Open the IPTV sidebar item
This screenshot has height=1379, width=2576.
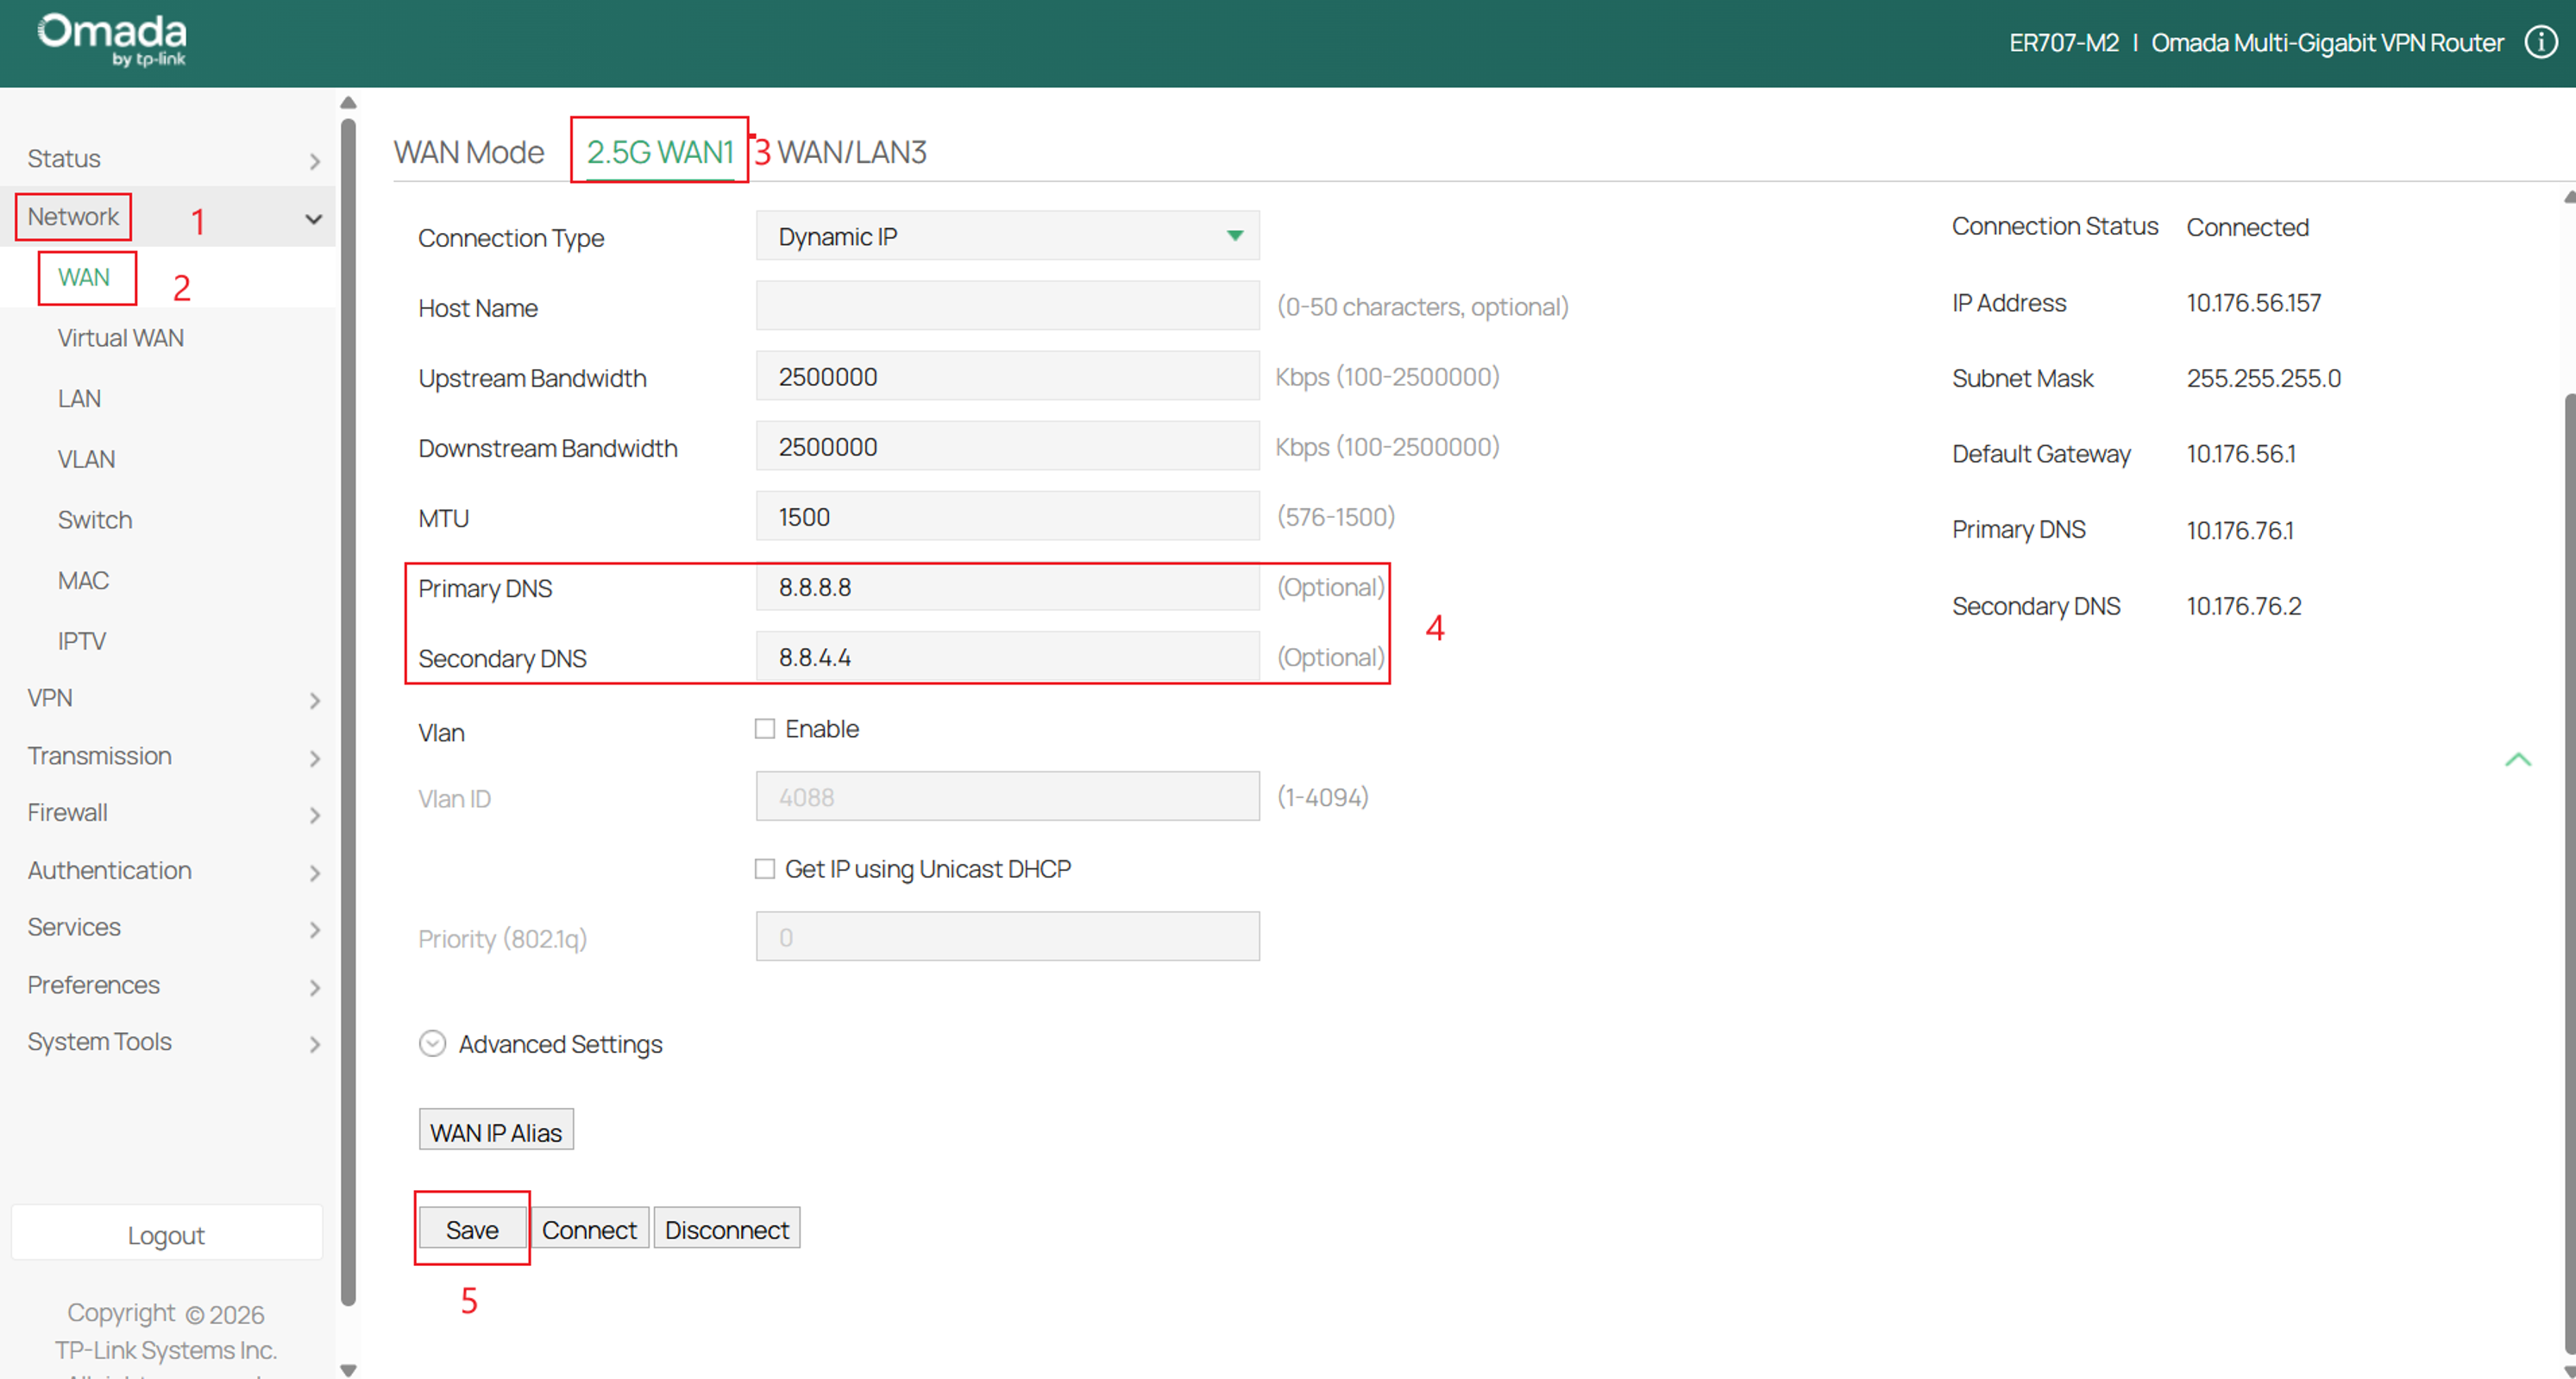pyautogui.click(x=82, y=641)
